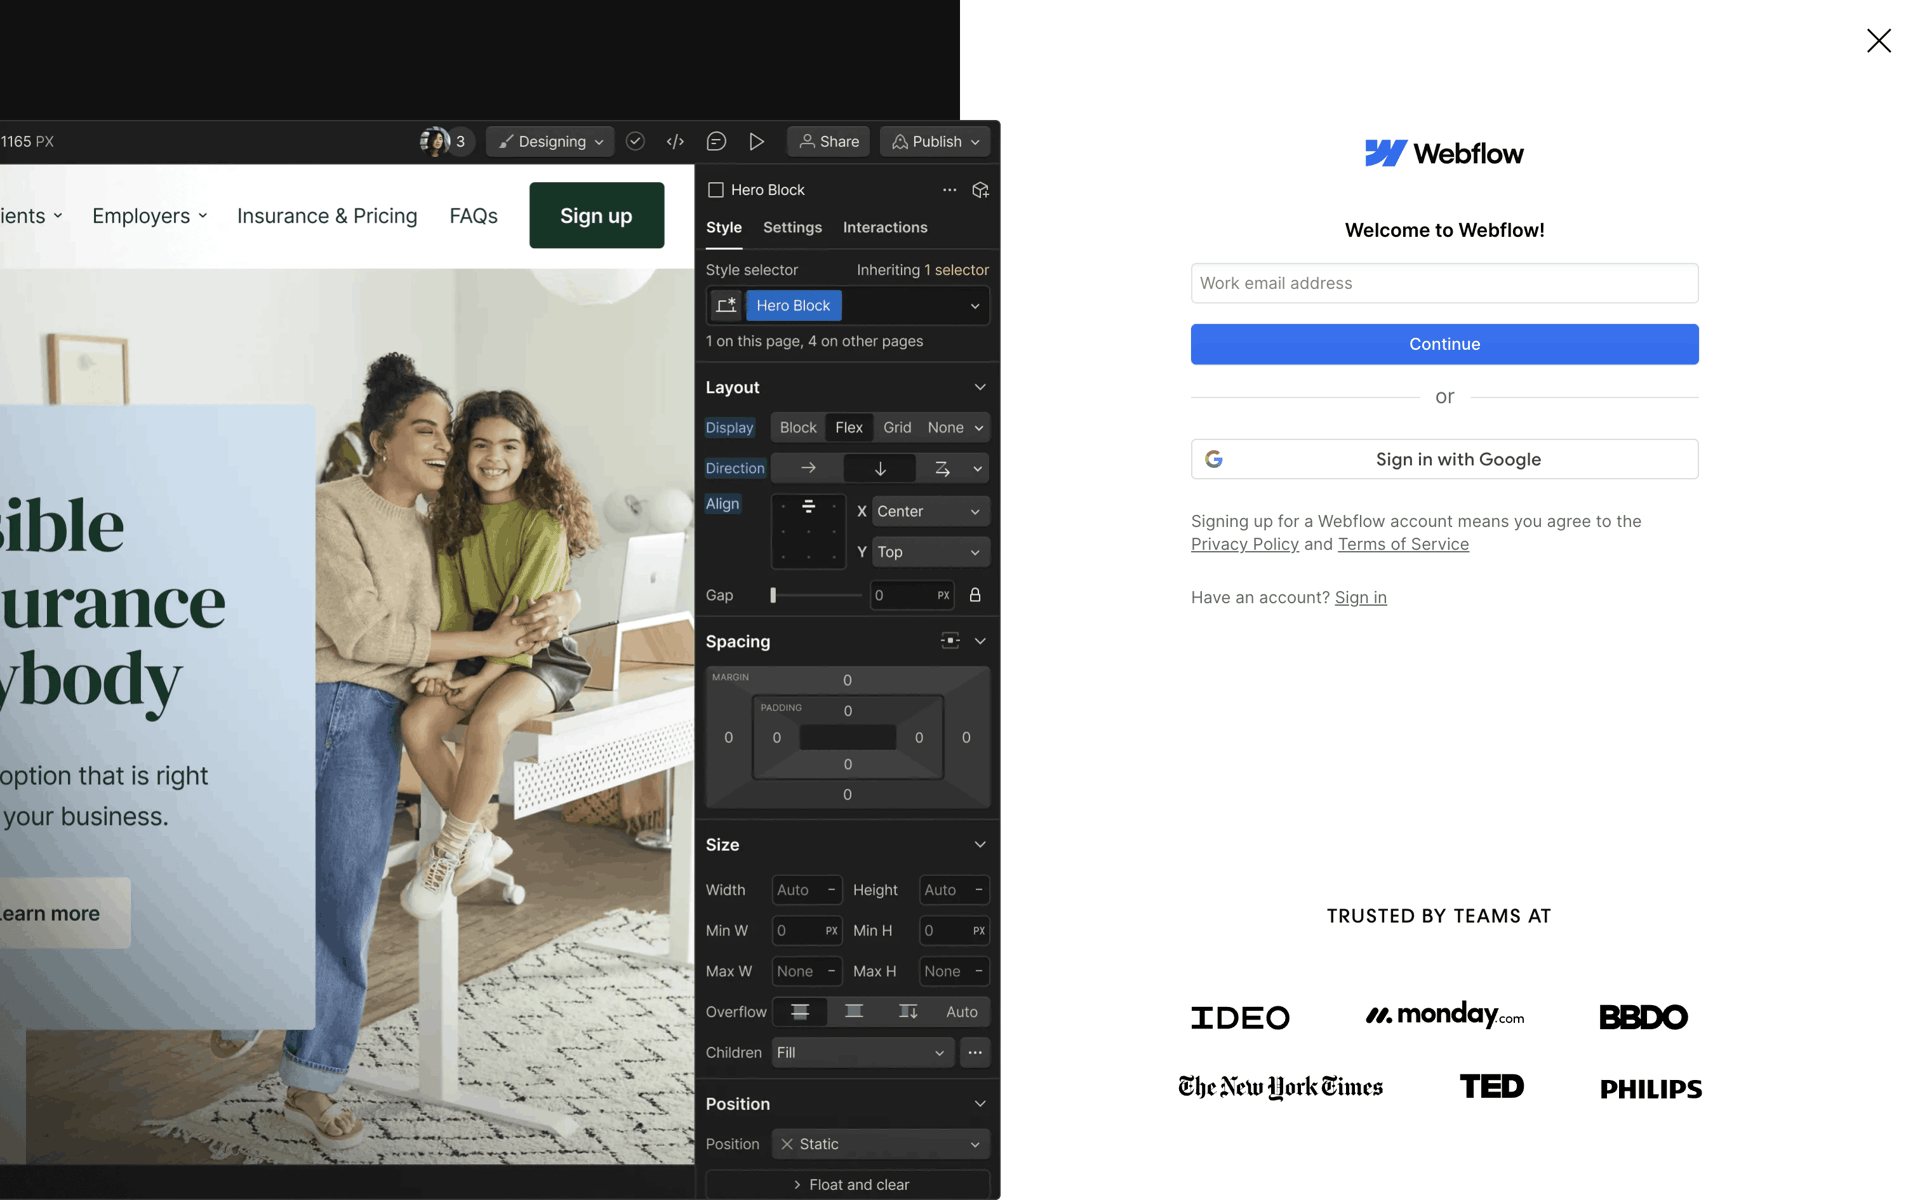The image size is (1920, 1200).
Task: Open the Privacy Policy link
Action: pos(1245,544)
